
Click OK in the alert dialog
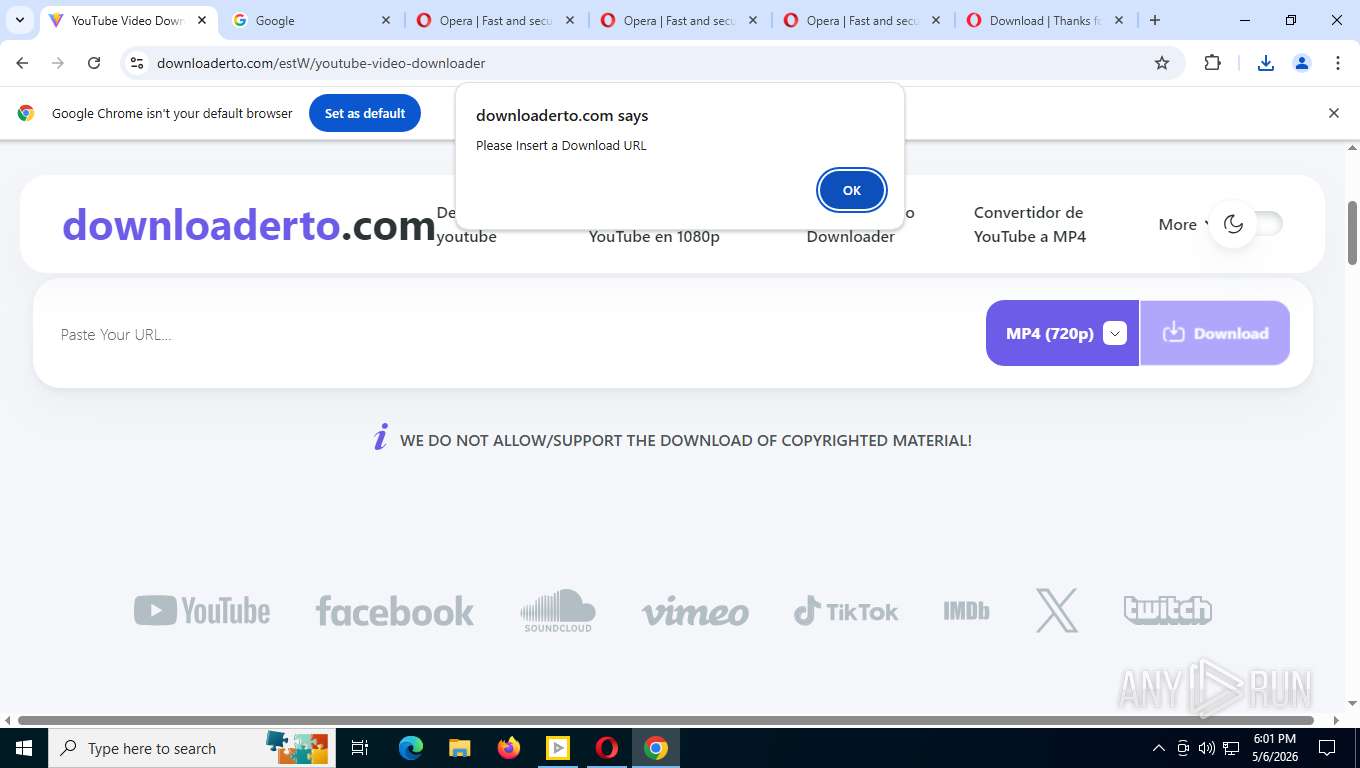tap(851, 190)
